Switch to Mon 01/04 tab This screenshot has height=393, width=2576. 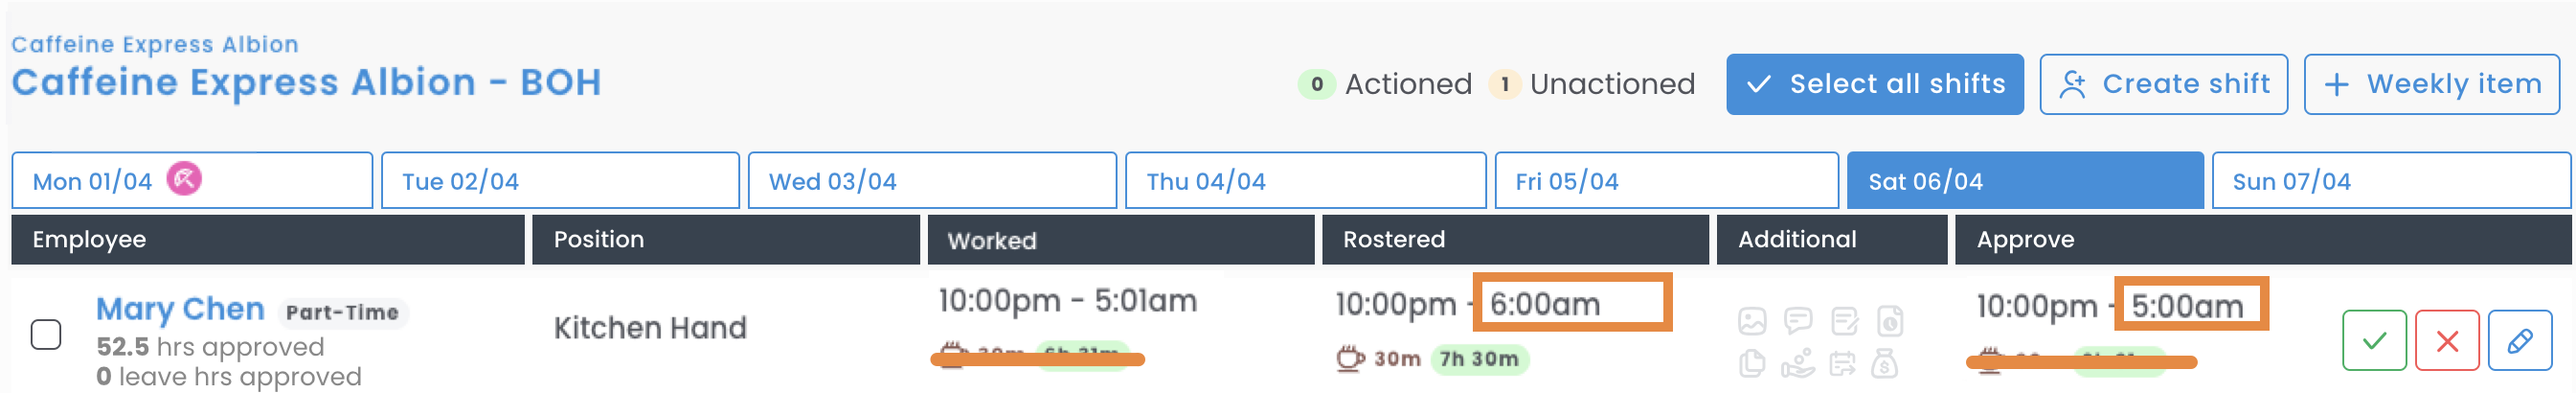pyautogui.click(x=92, y=181)
